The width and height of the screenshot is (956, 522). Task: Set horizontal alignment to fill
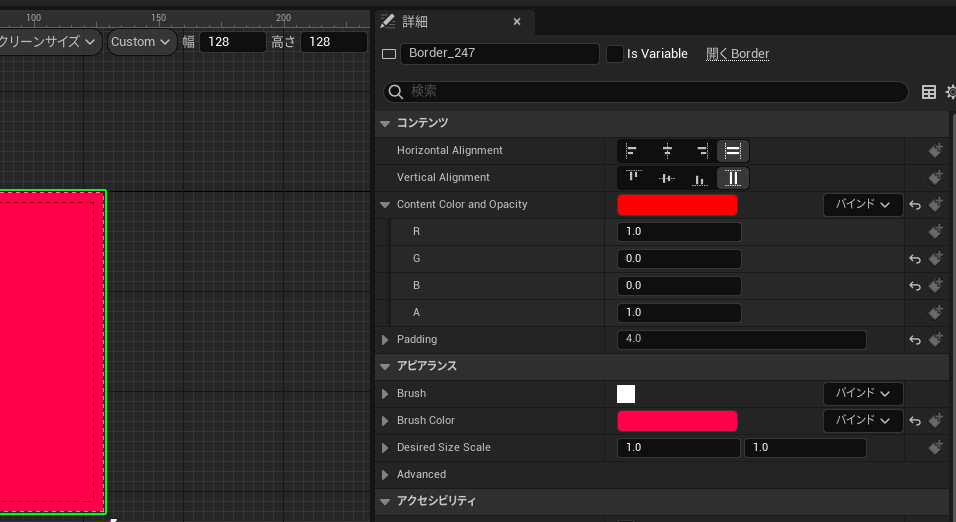[x=733, y=151]
